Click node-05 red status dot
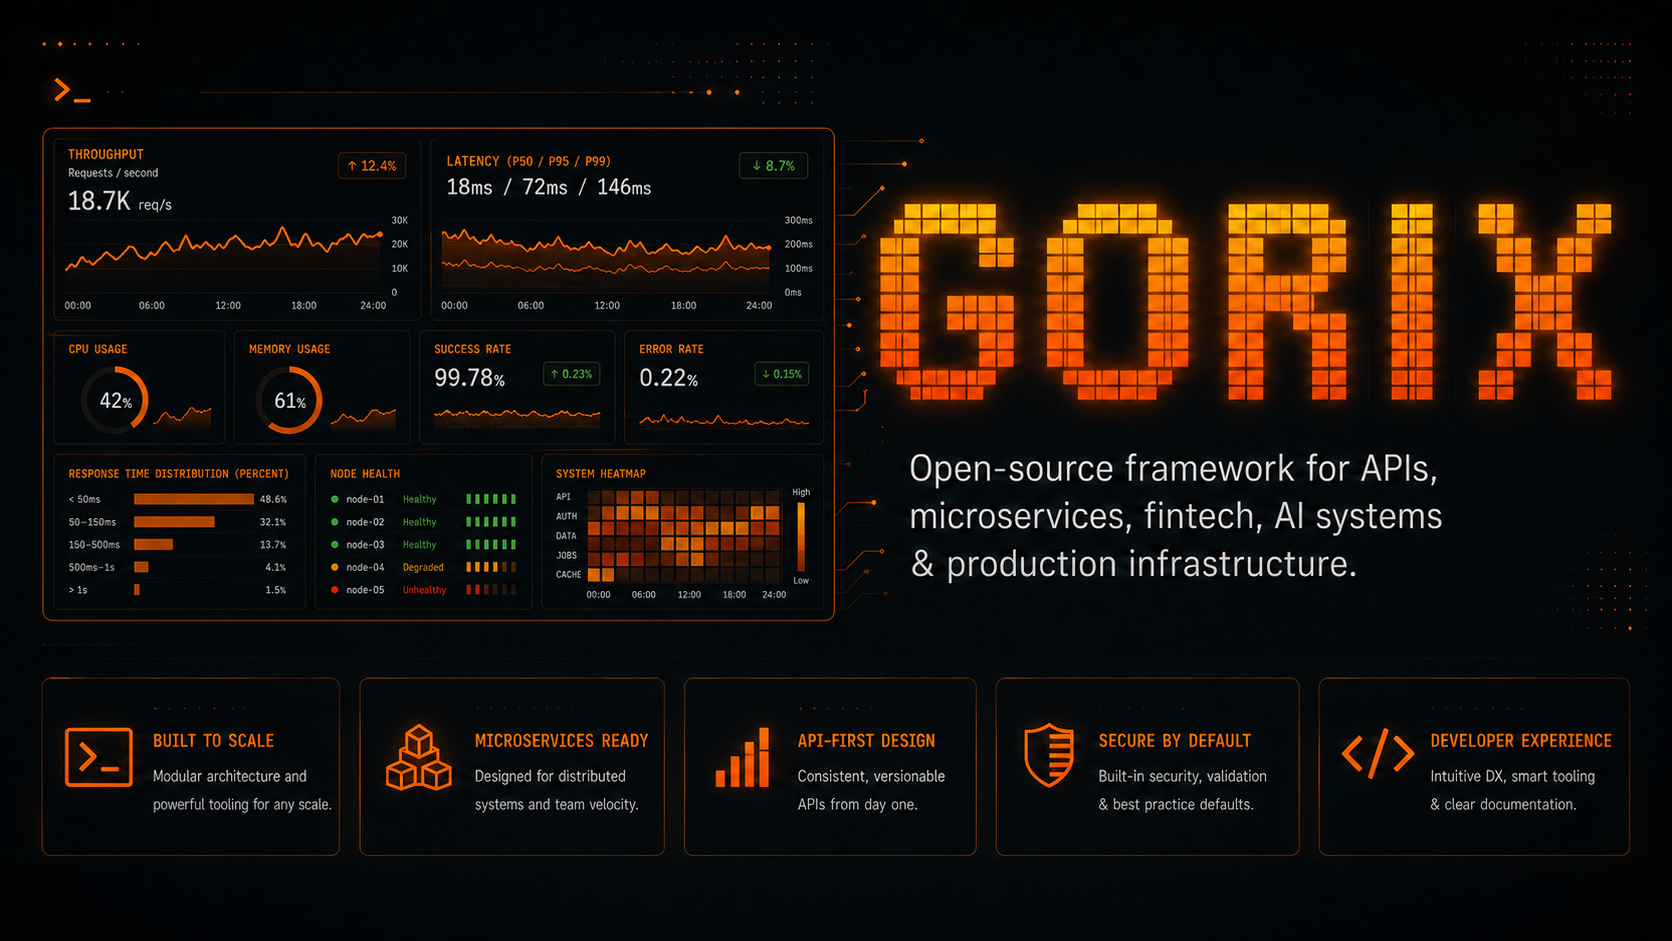Image resolution: width=1672 pixels, height=941 pixels. point(335,590)
